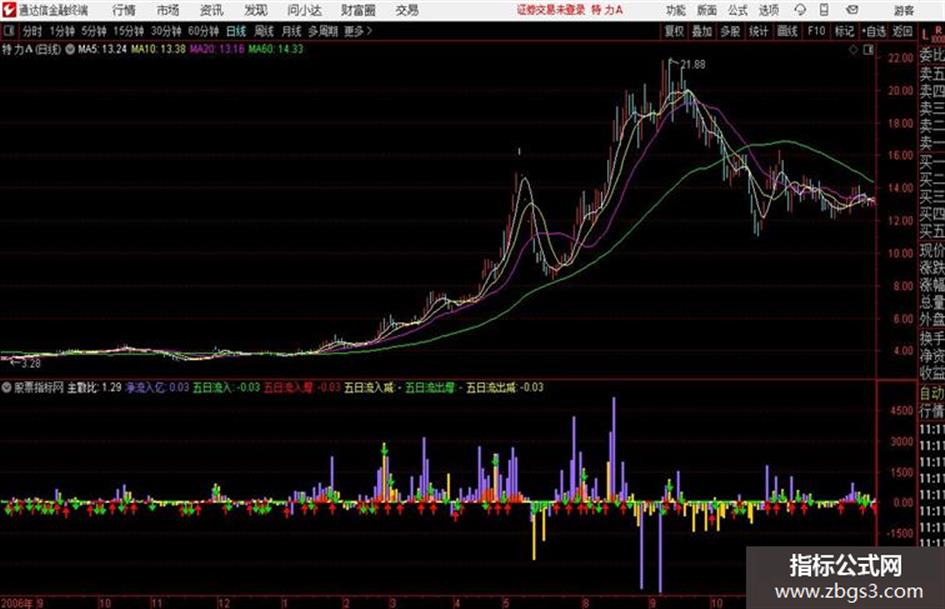Click the diamond icon at chart top-right

pos(854,51)
